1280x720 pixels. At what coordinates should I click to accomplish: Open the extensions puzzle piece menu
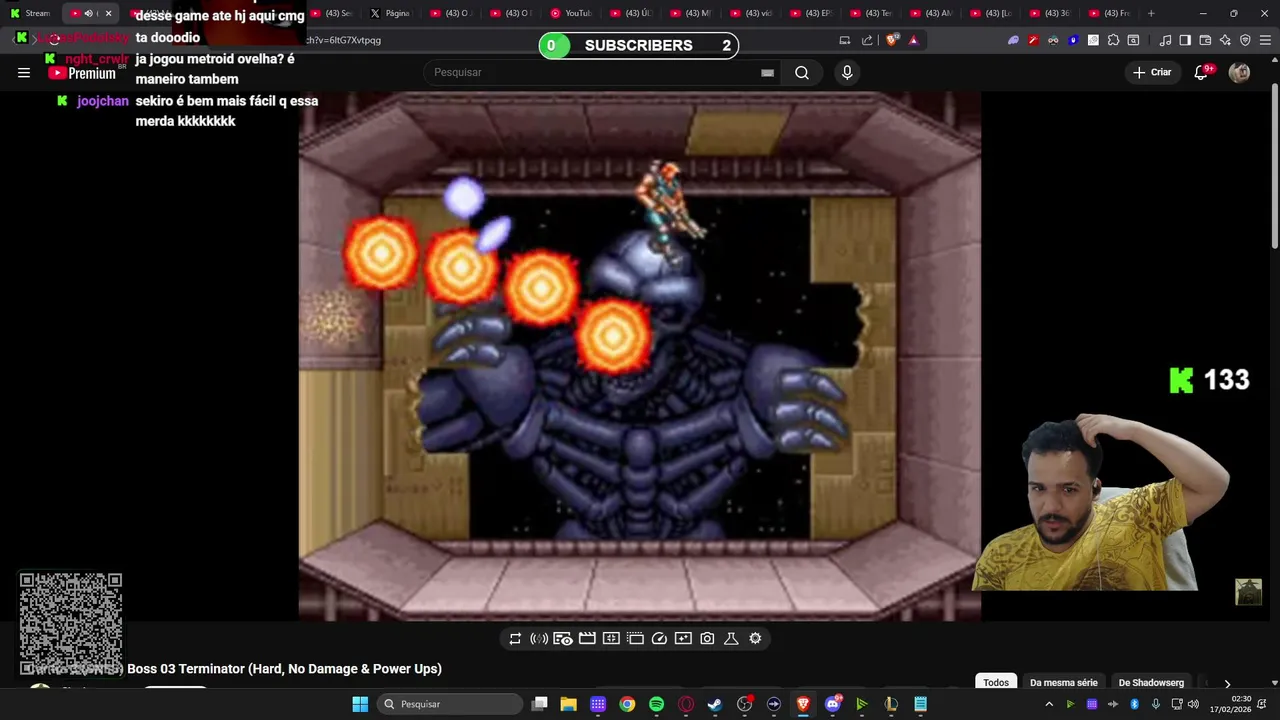pyautogui.click(x=1113, y=40)
